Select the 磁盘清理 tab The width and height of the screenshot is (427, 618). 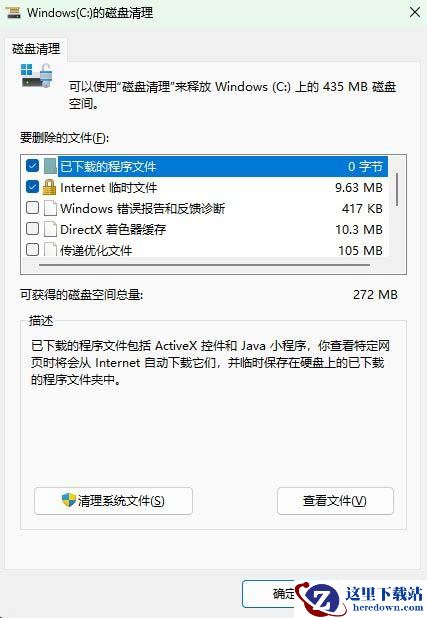click(x=36, y=49)
